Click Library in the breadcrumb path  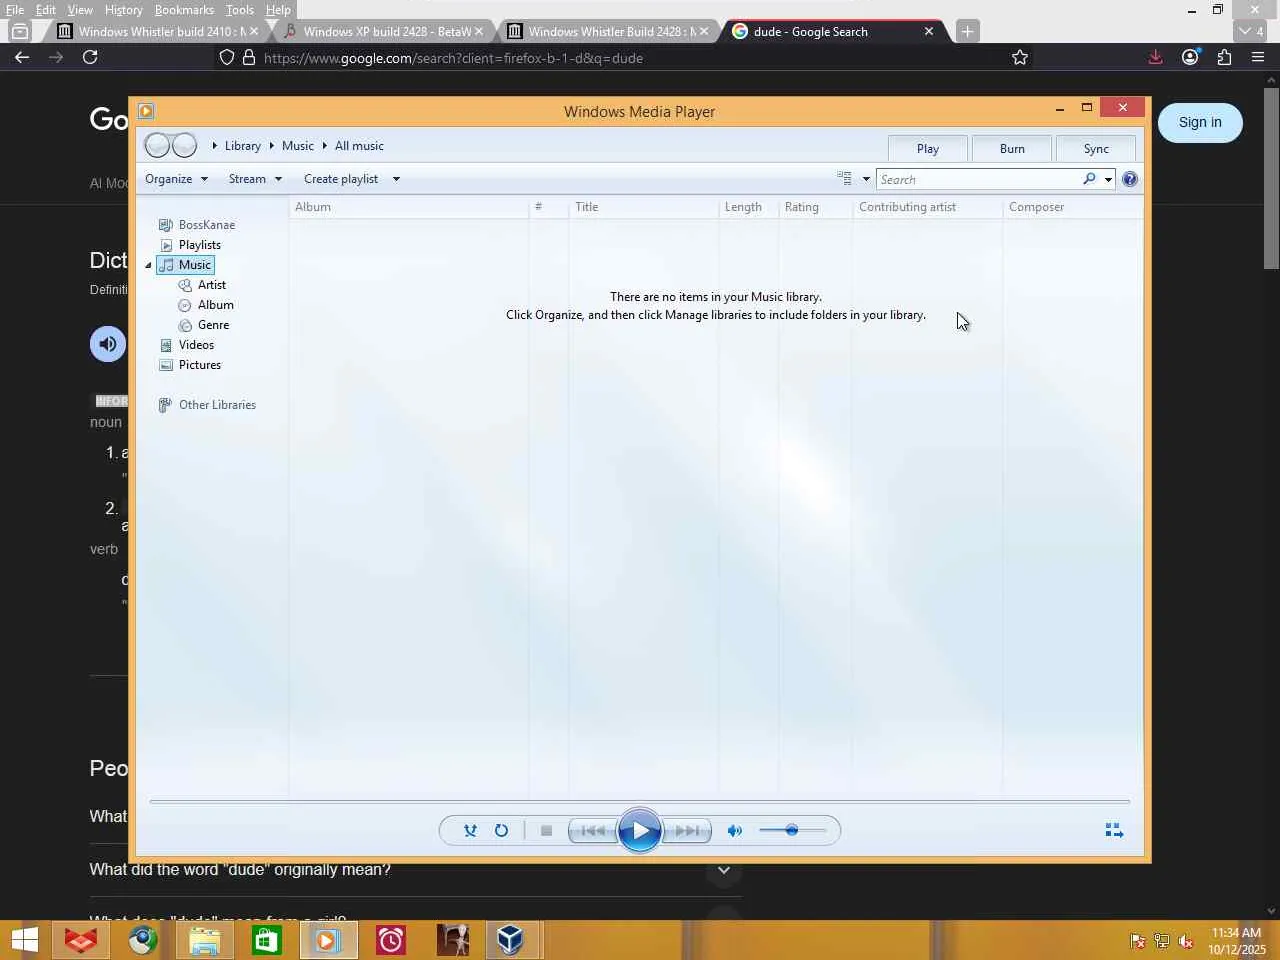[243, 146]
